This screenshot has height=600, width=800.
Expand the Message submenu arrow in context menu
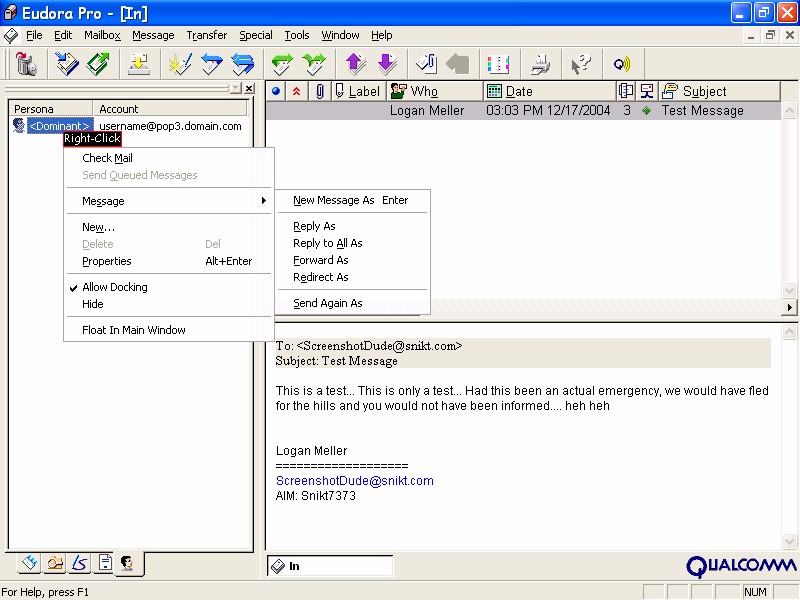pyautogui.click(x=264, y=201)
